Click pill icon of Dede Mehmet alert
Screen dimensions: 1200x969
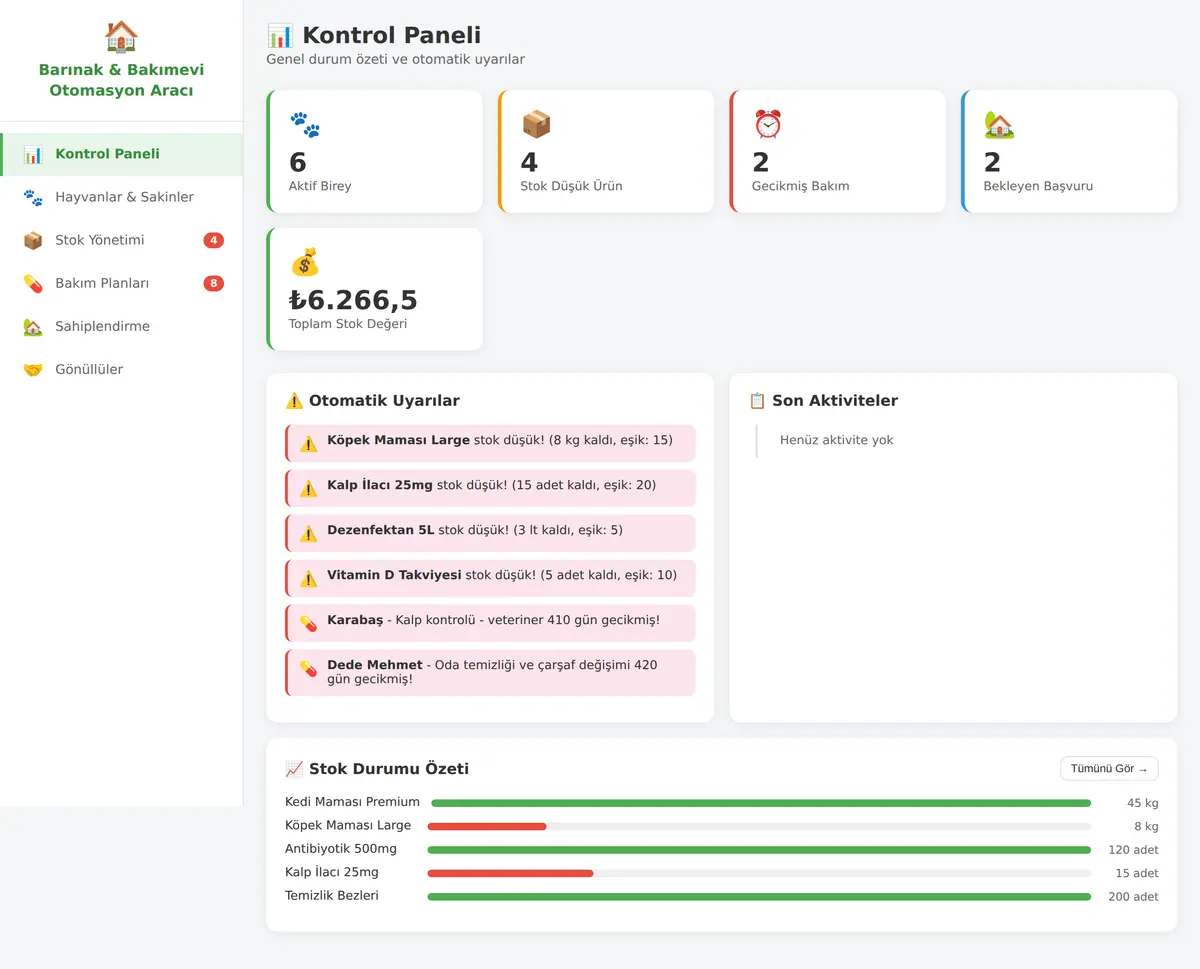point(308,668)
